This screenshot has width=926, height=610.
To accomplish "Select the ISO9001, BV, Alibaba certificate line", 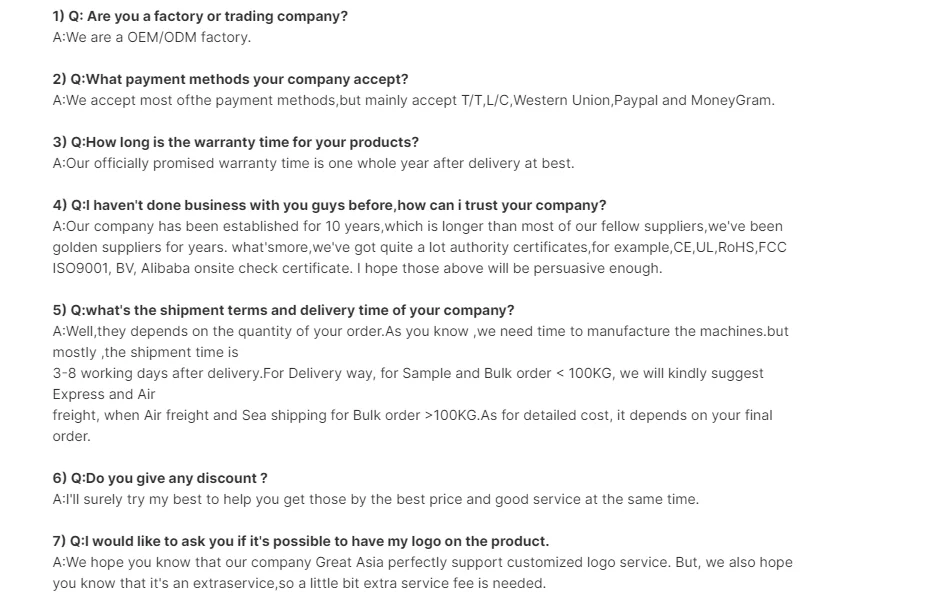I will 357,268.
